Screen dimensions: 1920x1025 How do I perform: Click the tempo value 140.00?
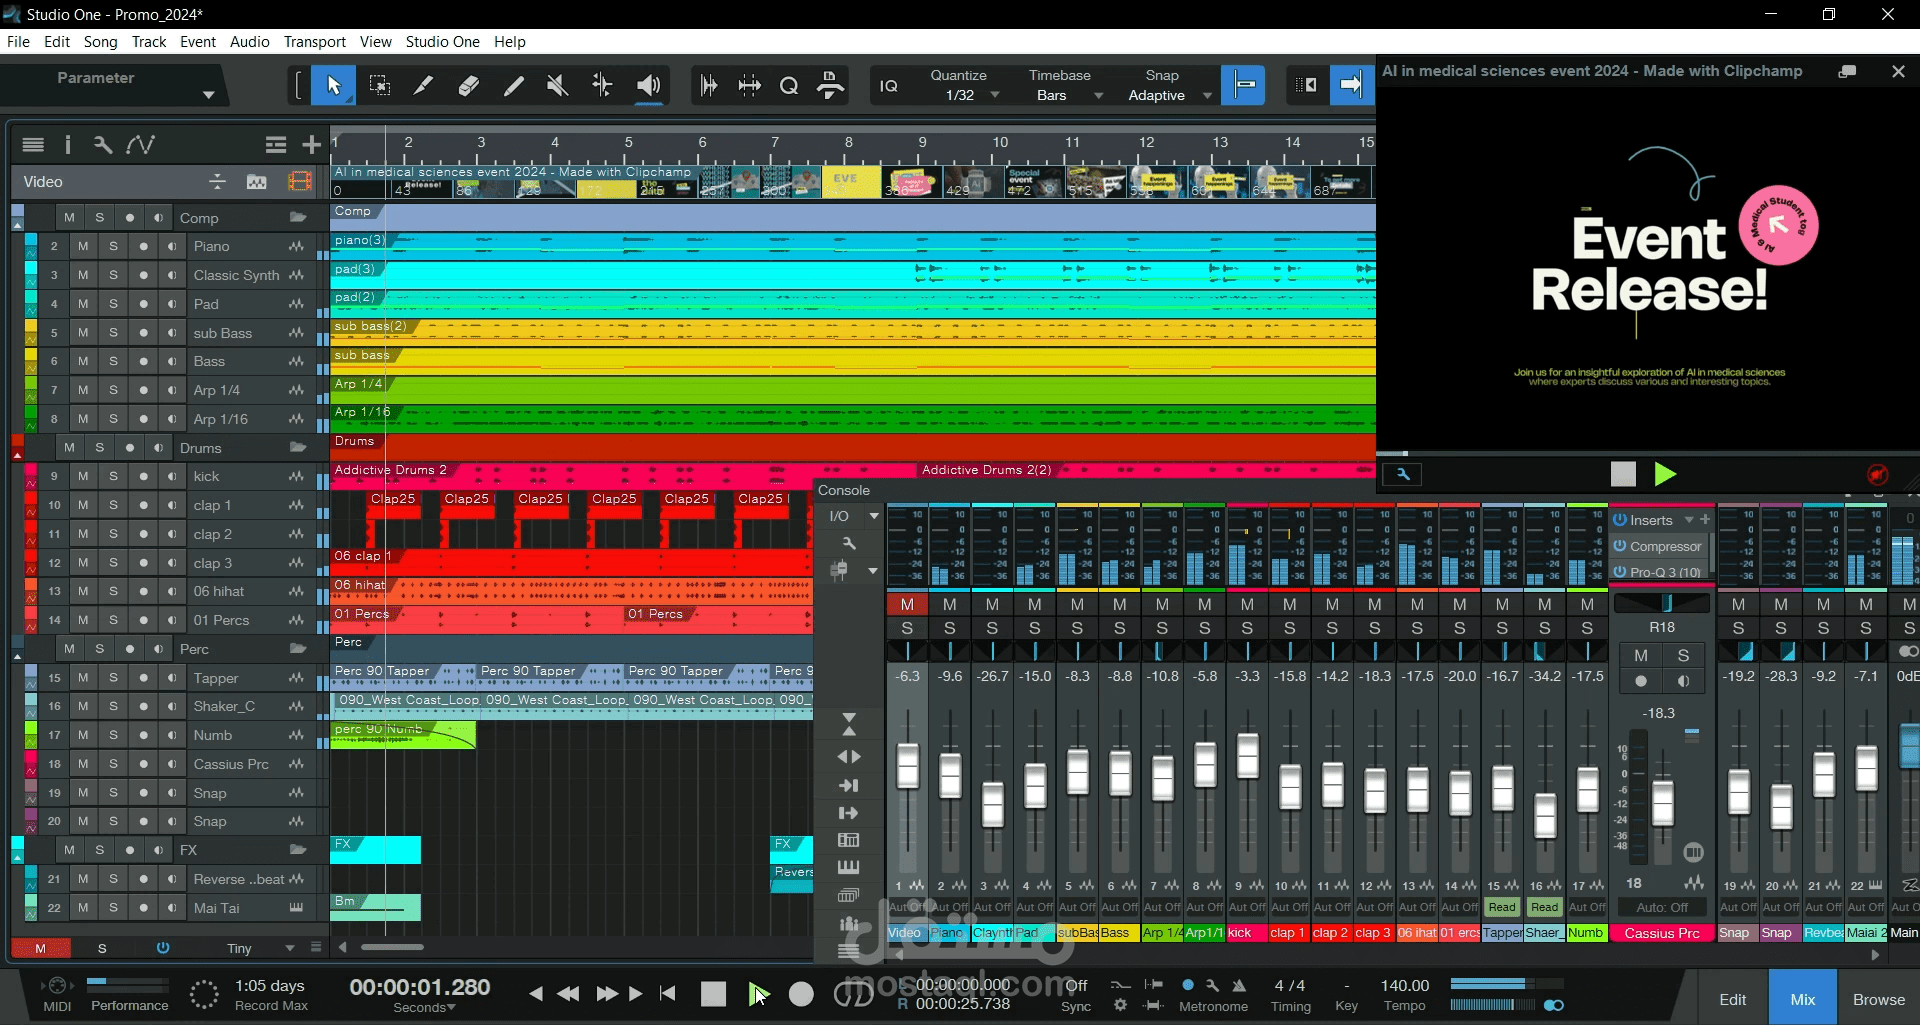1404,985
